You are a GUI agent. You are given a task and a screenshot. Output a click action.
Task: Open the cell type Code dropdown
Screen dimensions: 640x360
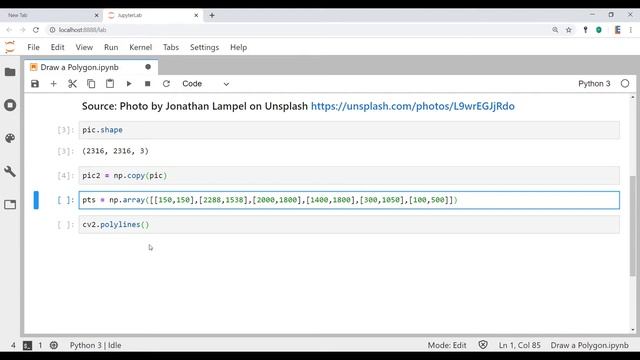[205, 84]
